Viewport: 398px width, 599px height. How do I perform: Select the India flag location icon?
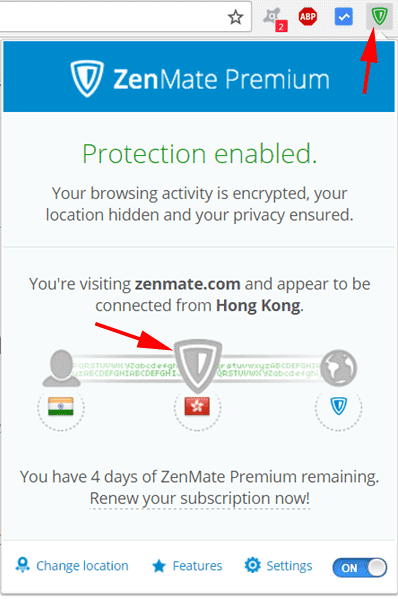[x=61, y=406]
